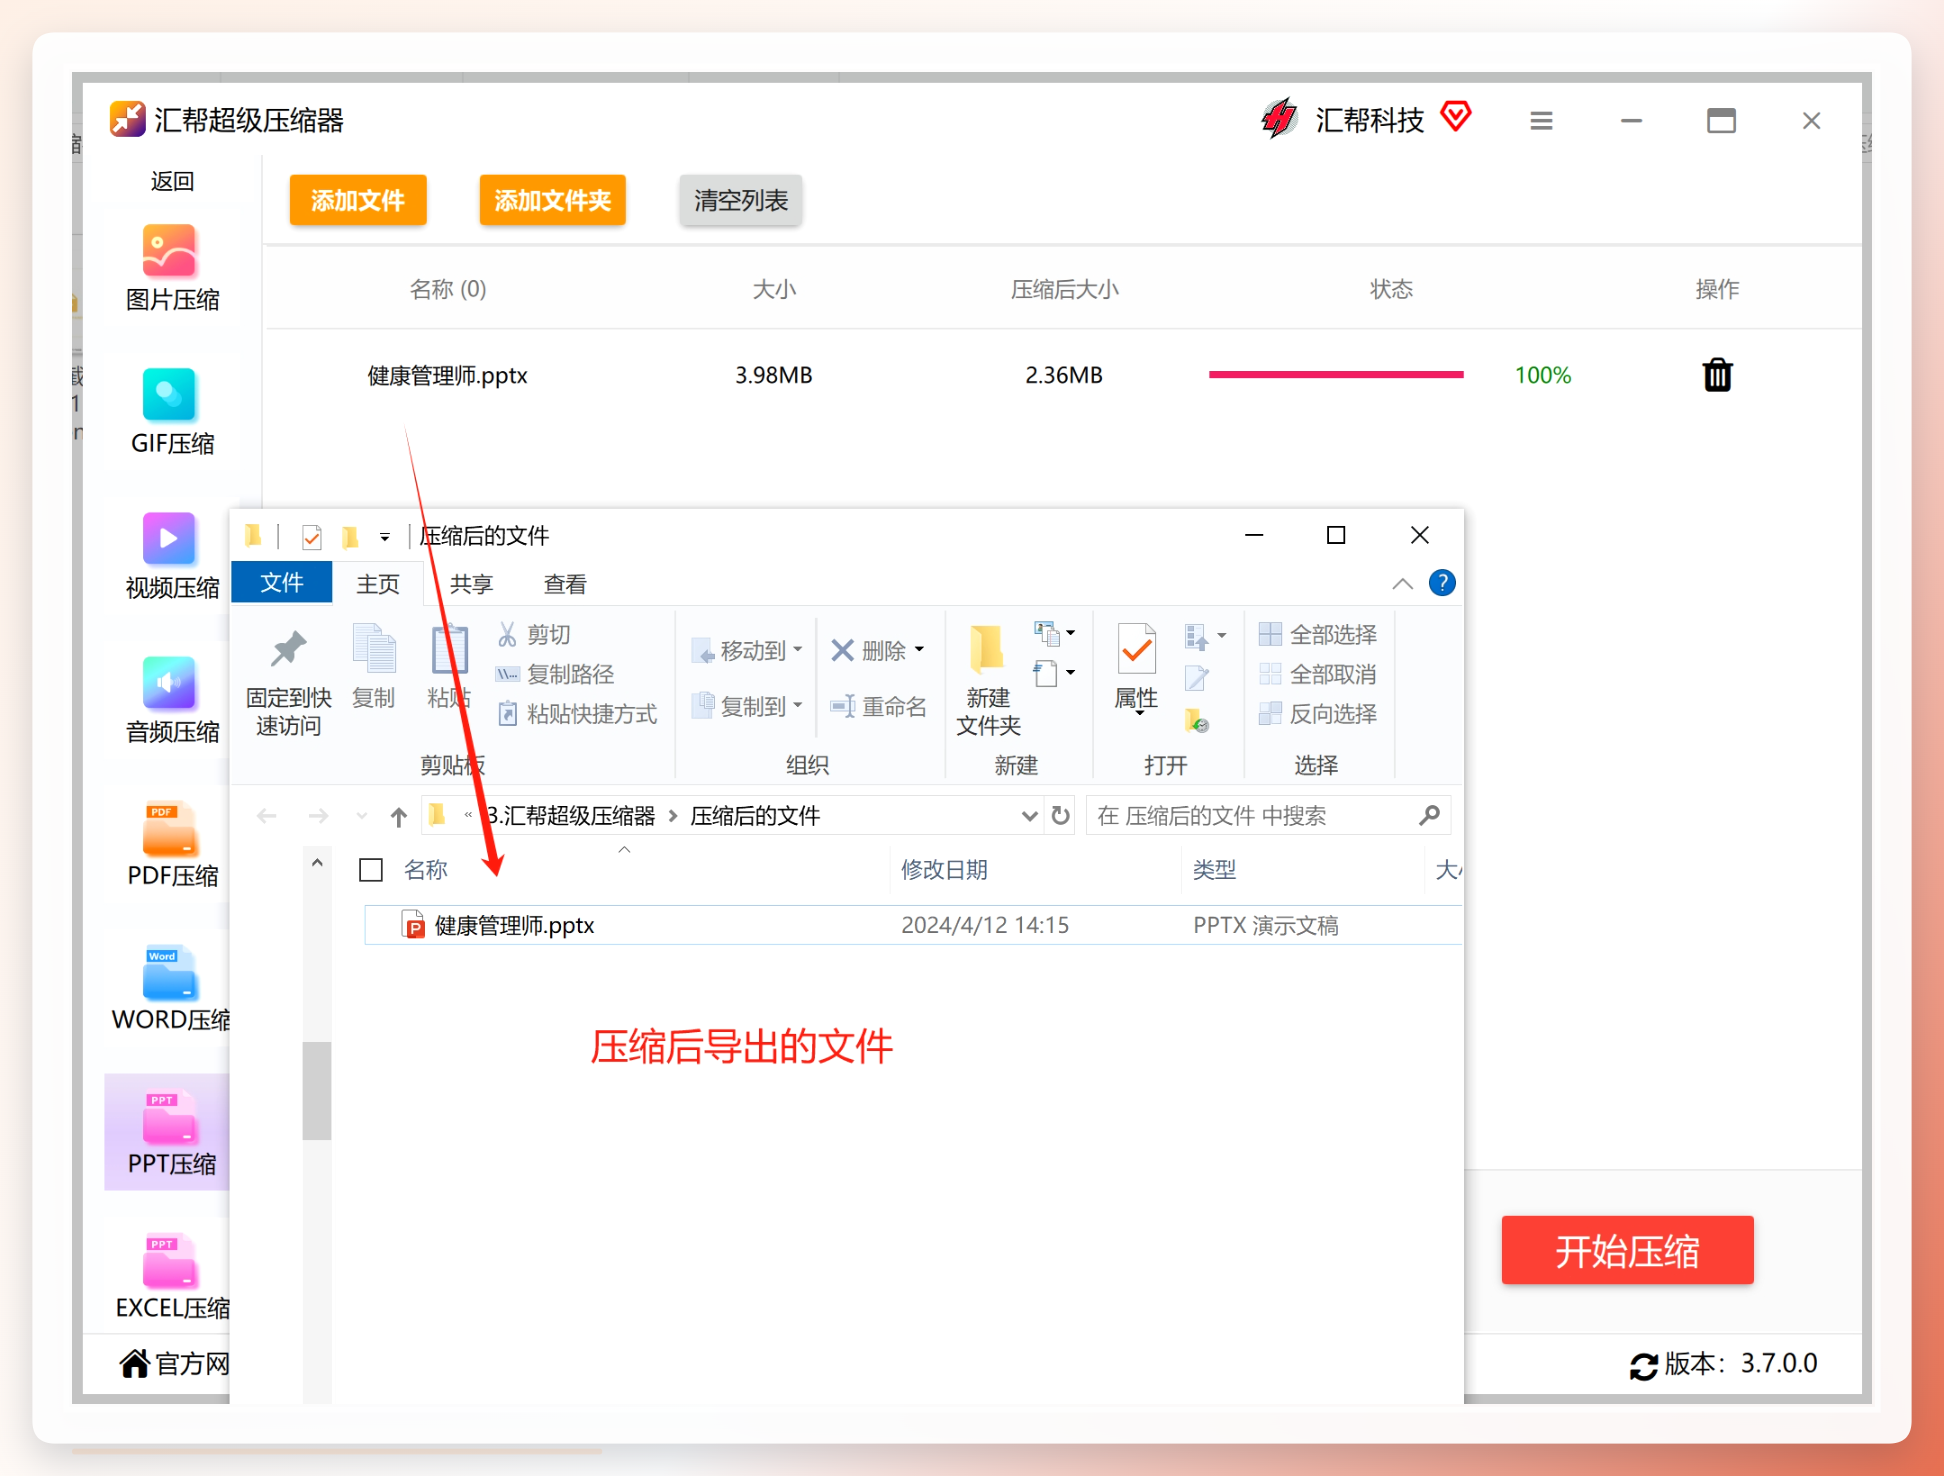Viewport: 1944px width, 1476px height.
Task: Go up one folder level arrow
Action: 399,817
